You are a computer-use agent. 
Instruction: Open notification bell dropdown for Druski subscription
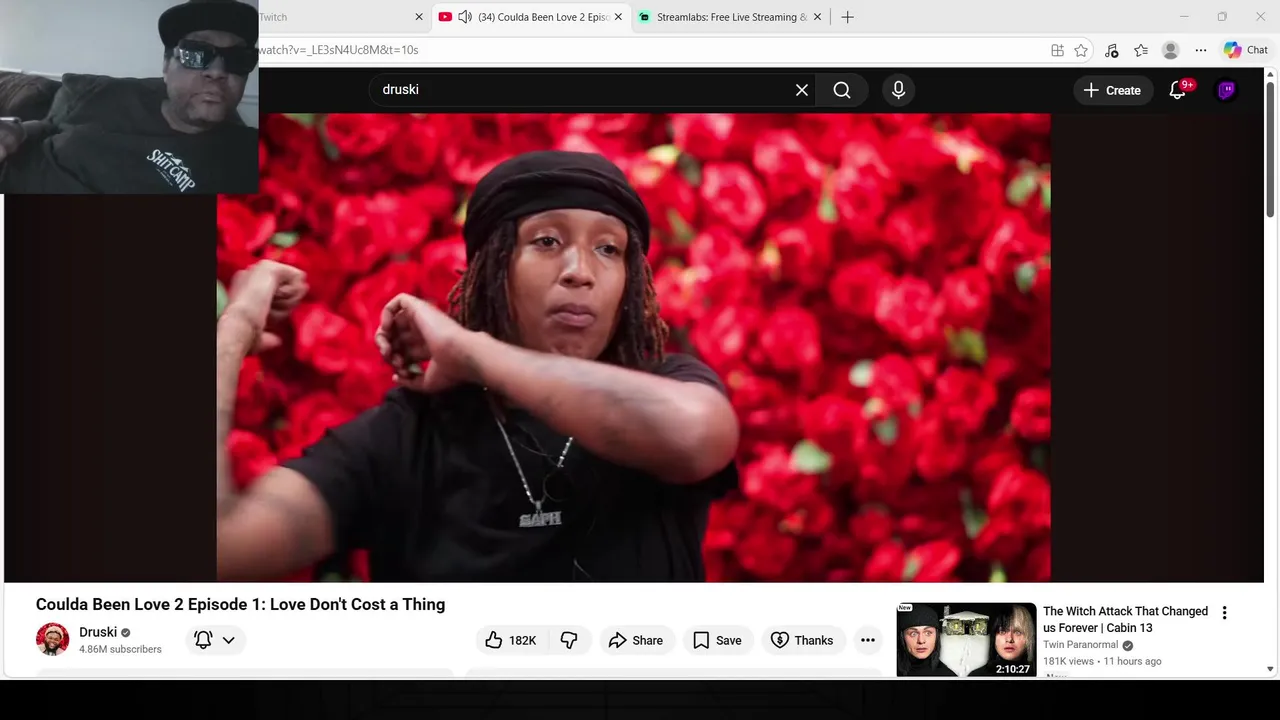point(215,640)
